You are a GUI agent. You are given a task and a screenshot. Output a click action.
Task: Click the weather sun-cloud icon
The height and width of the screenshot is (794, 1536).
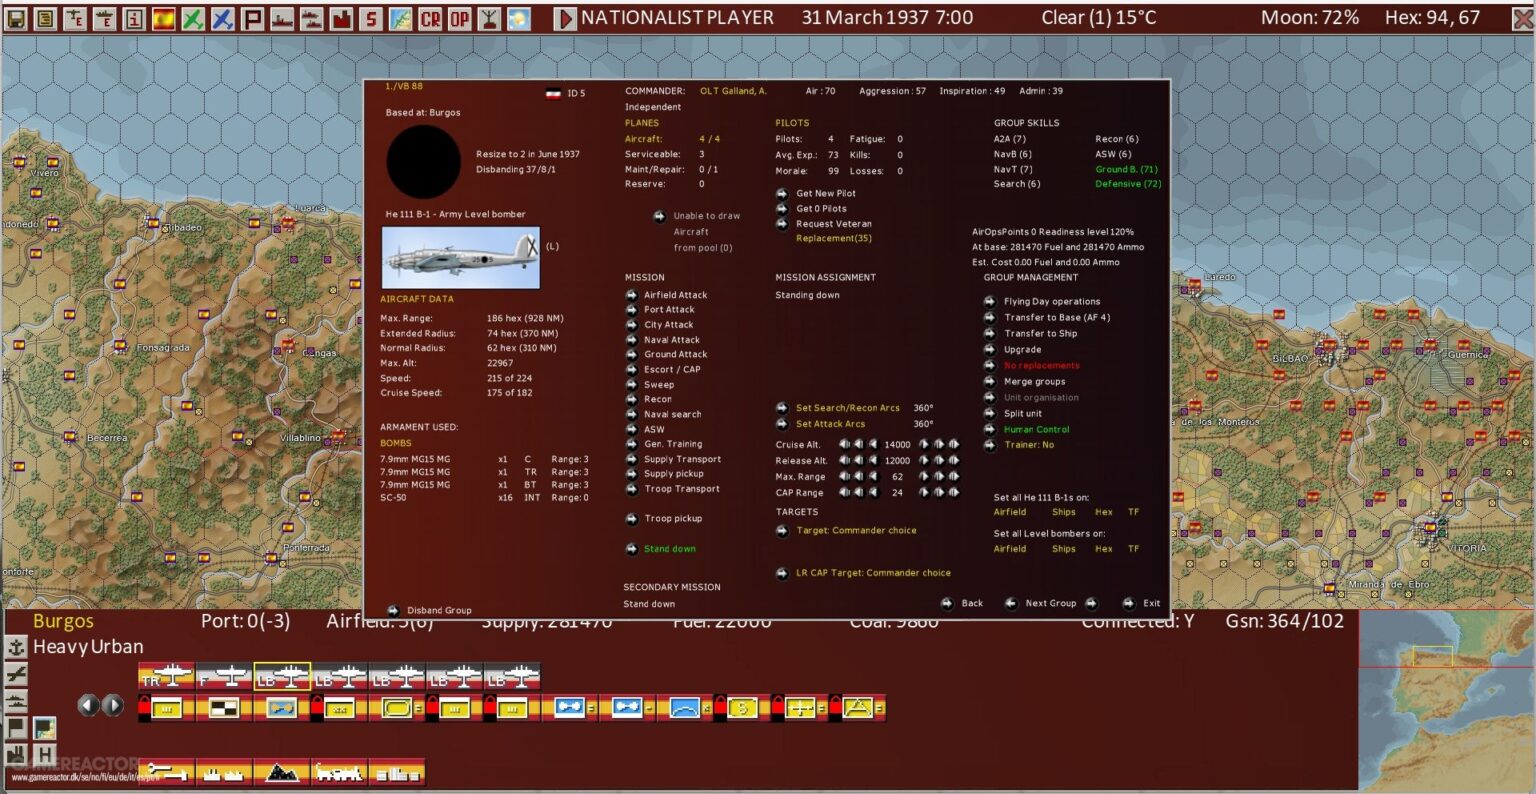coord(518,18)
